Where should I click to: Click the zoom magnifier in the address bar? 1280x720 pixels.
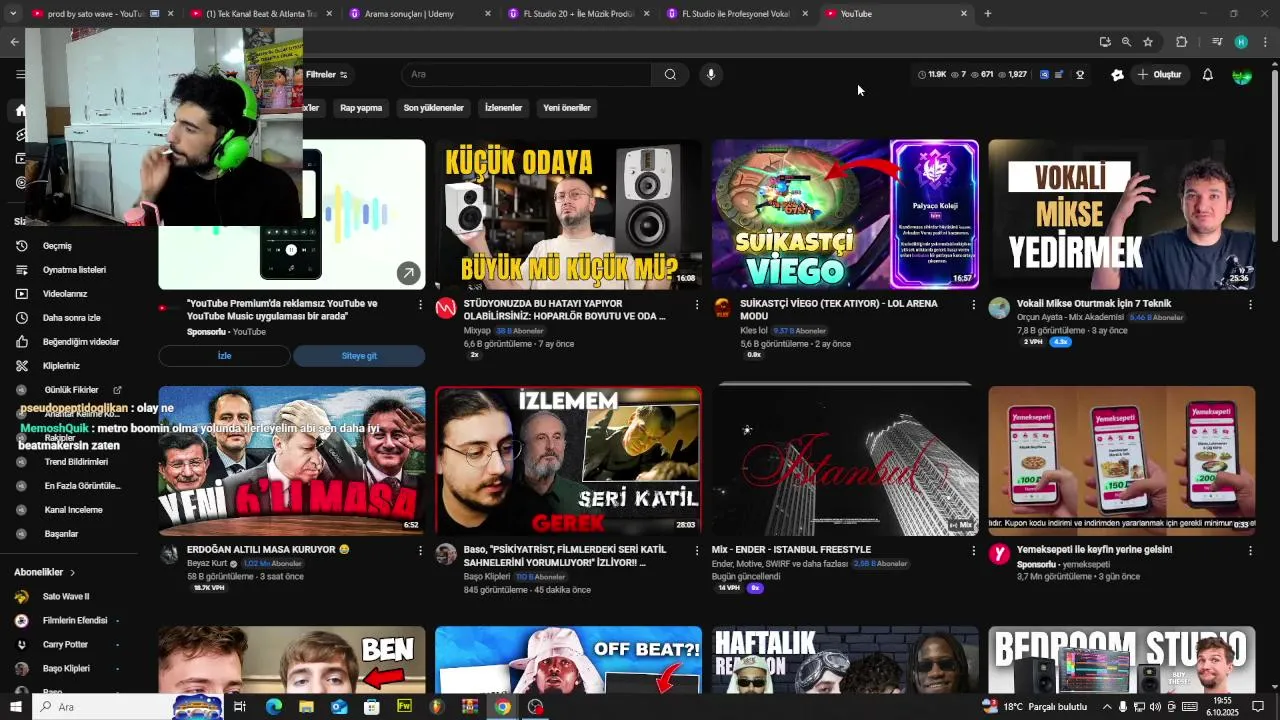click(x=1126, y=42)
